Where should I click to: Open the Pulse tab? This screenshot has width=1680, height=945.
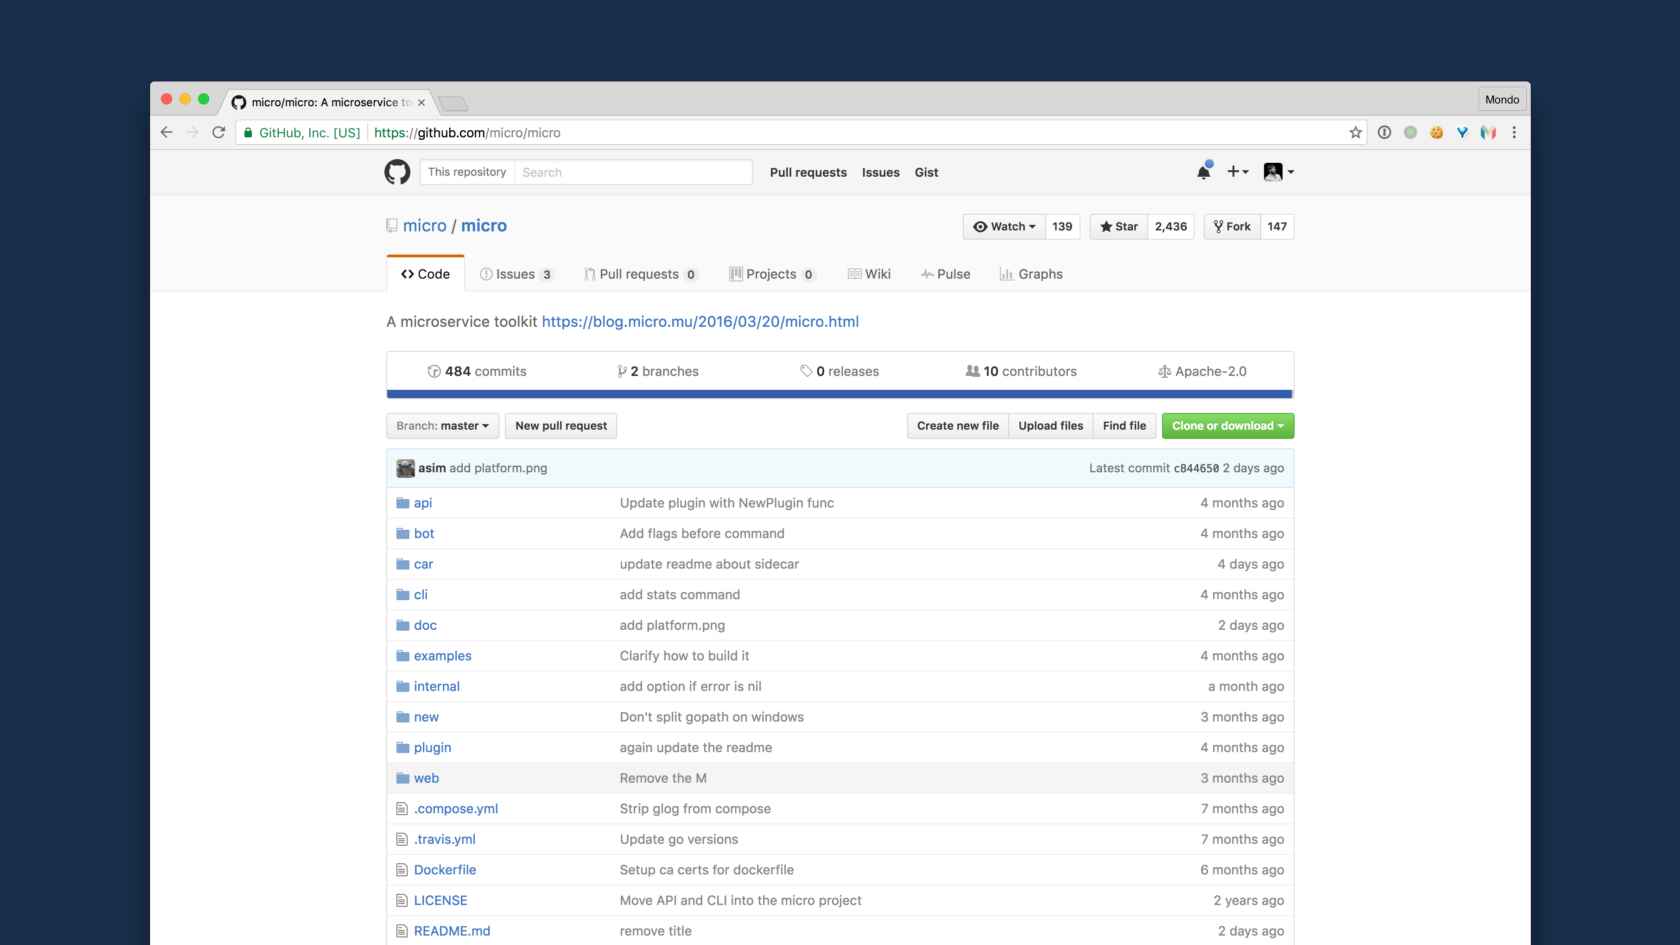click(x=945, y=274)
